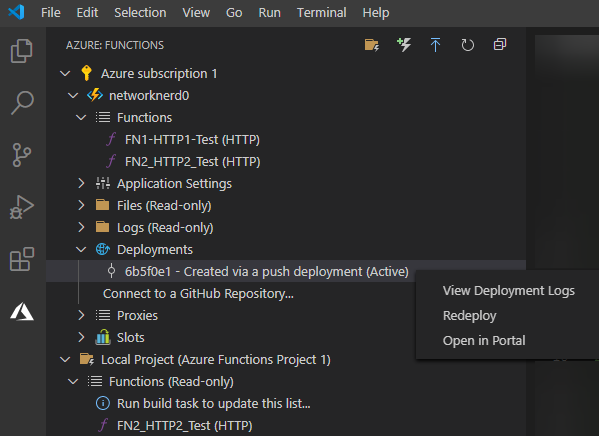Screen dimensions: 599x436
Task: Click the slots icon beside Slots
Action: 103,337
